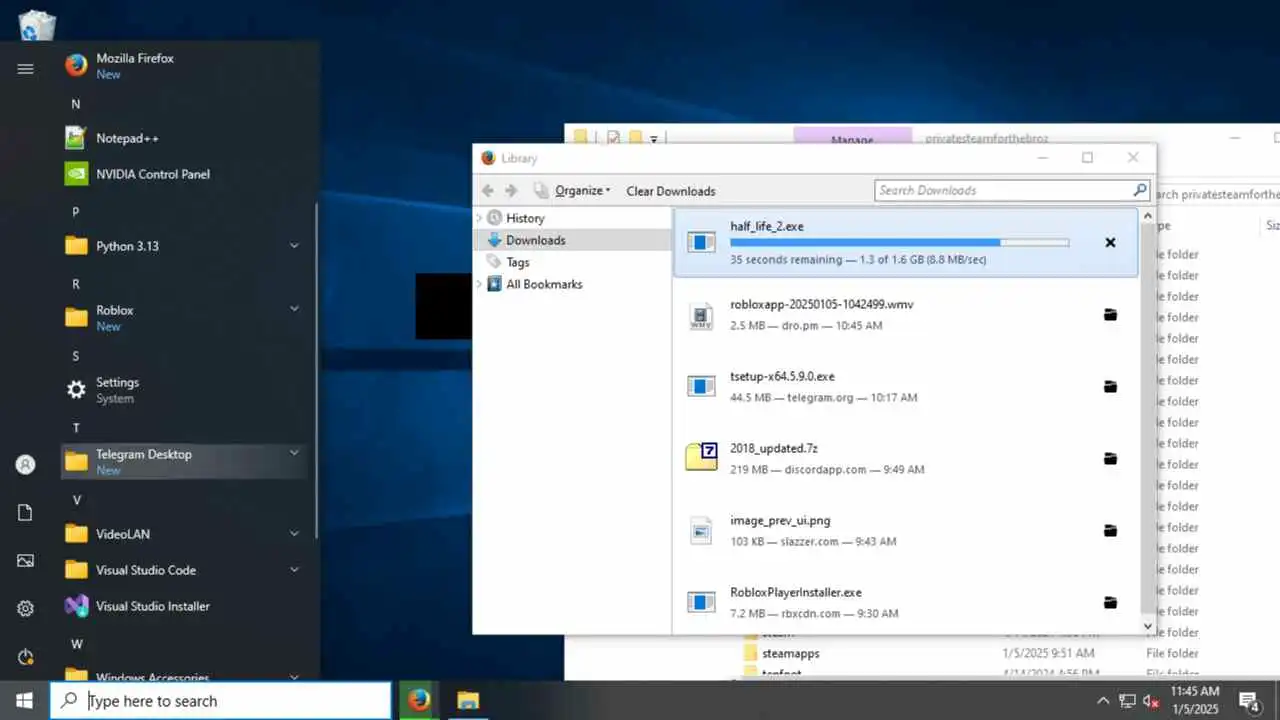
Task: Select Downloads in the Library sidebar
Action: pyautogui.click(x=535, y=240)
